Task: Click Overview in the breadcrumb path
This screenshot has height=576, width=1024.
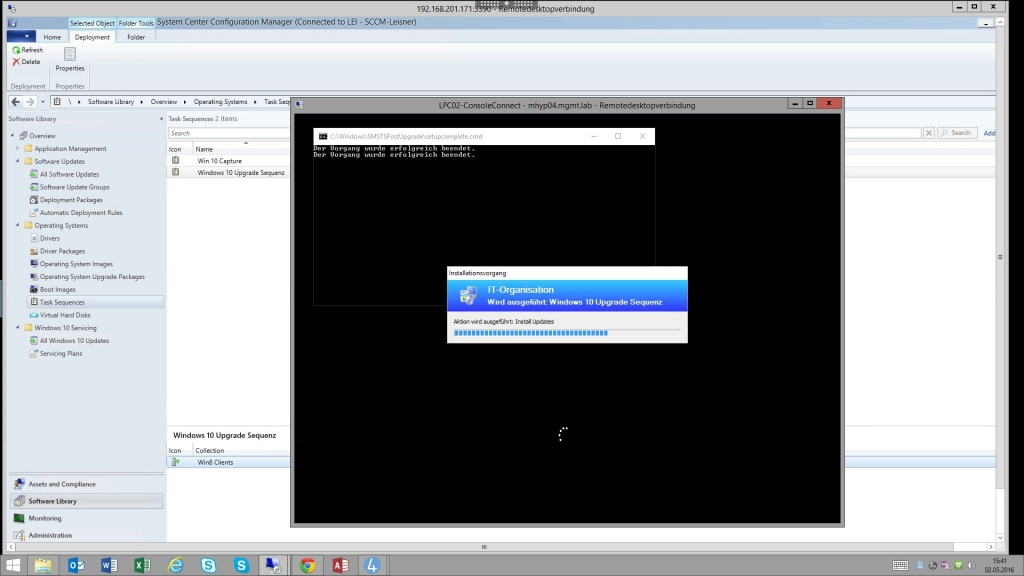Action: point(163,102)
